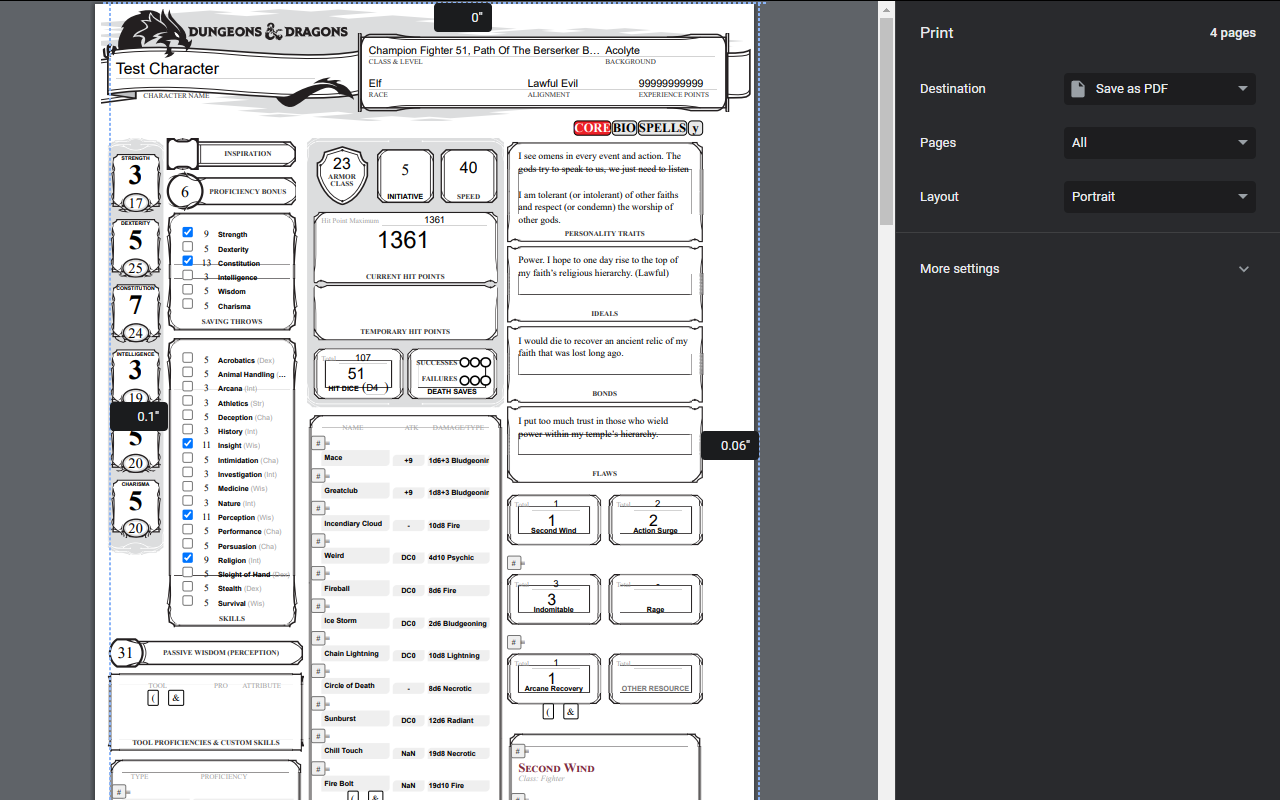Viewport: 1280px width, 800px height.
Task: Click the Current Hit Points field showing 1361
Action: [404, 240]
